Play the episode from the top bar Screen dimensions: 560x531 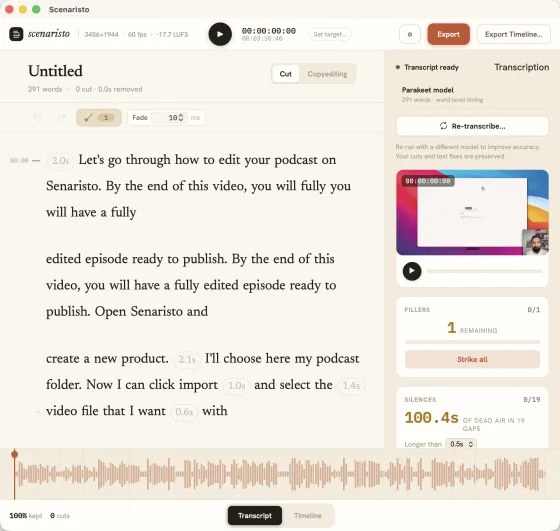coord(220,34)
